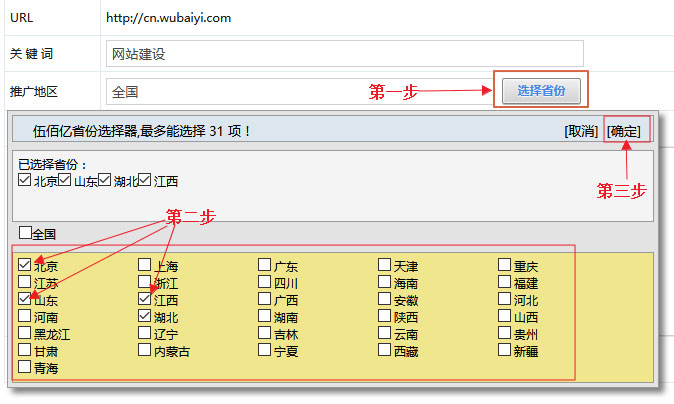Image resolution: width=674 pixels, height=404 pixels.
Task: Tick the 新疆 checkbox
Action: pyautogui.click(x=505, y=350)
